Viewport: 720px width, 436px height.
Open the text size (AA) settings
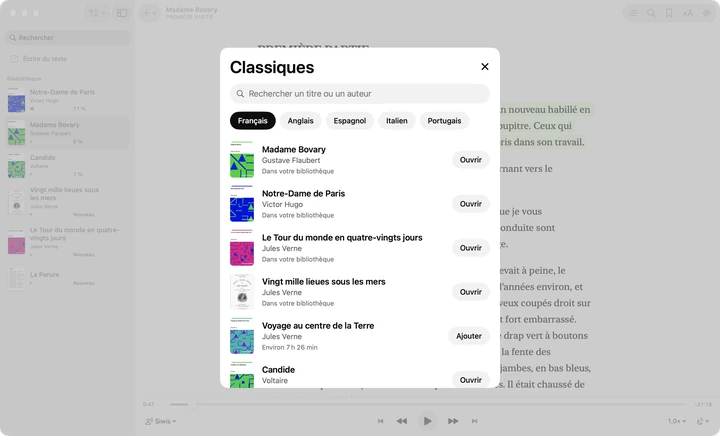pos(687,13)
